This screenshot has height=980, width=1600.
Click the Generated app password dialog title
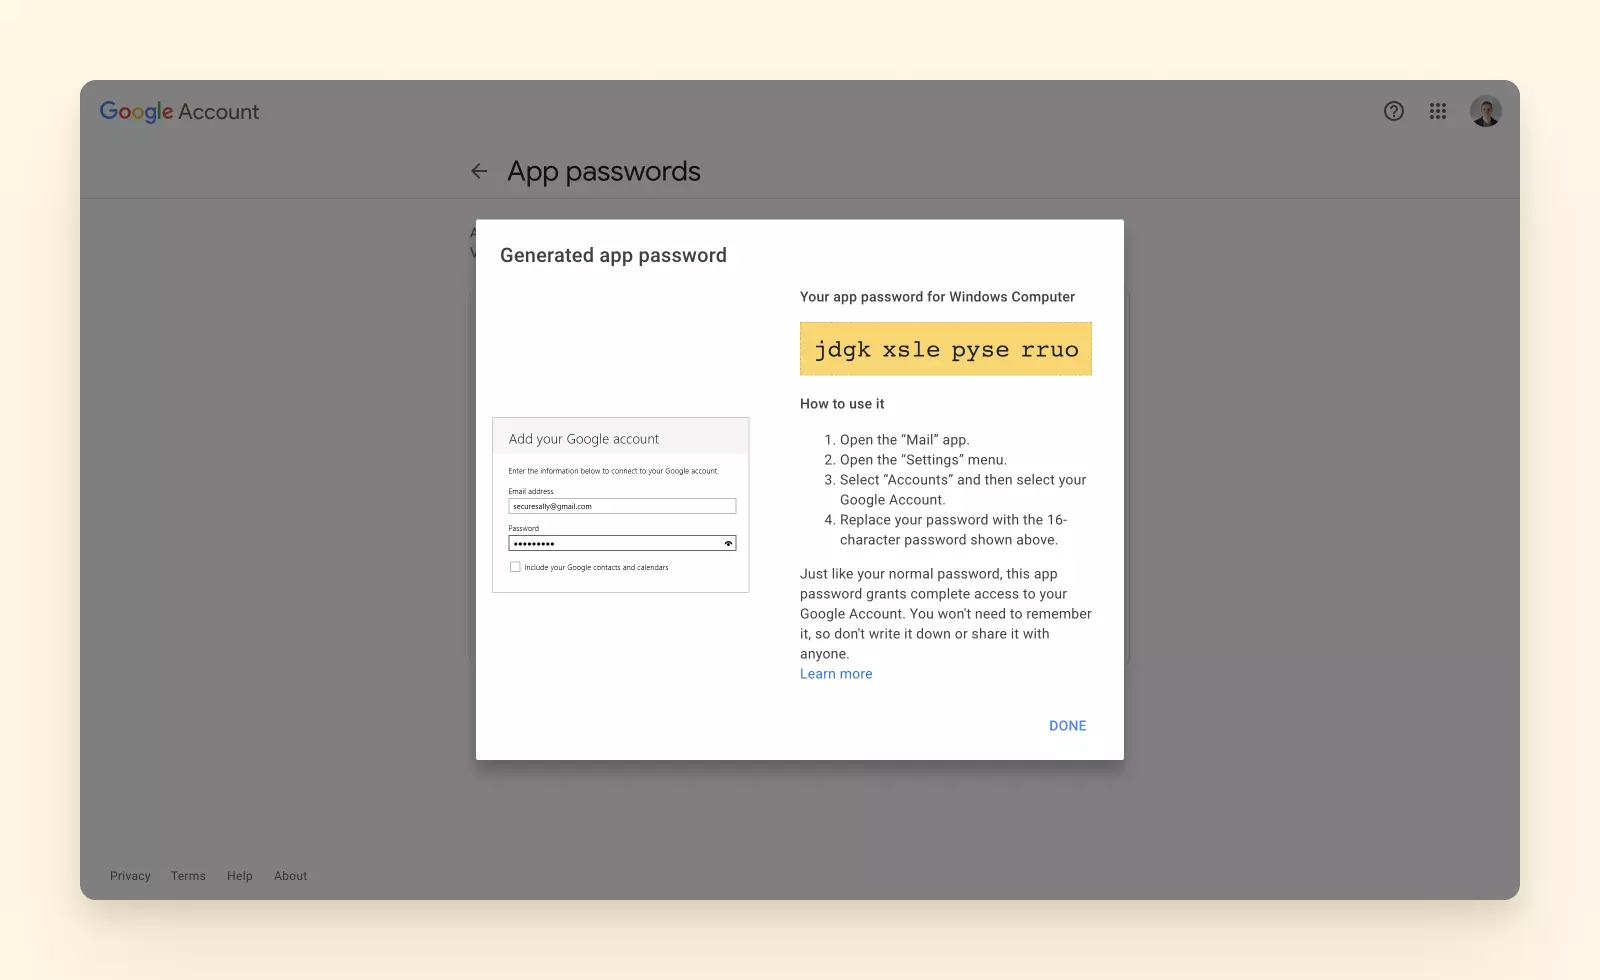click(x=613, y=255)
